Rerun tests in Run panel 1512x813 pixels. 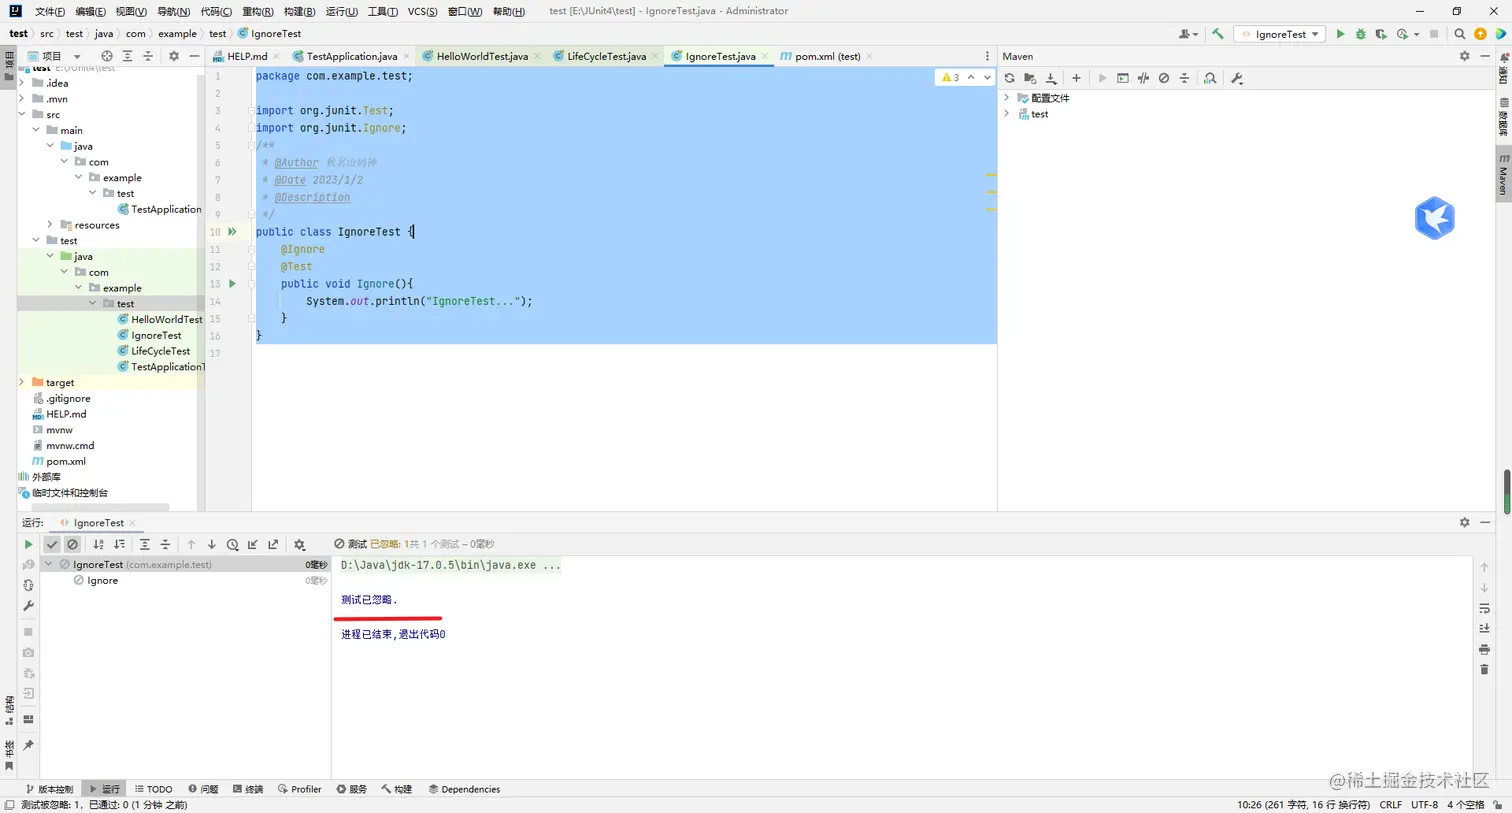click(x=28, y=544)
